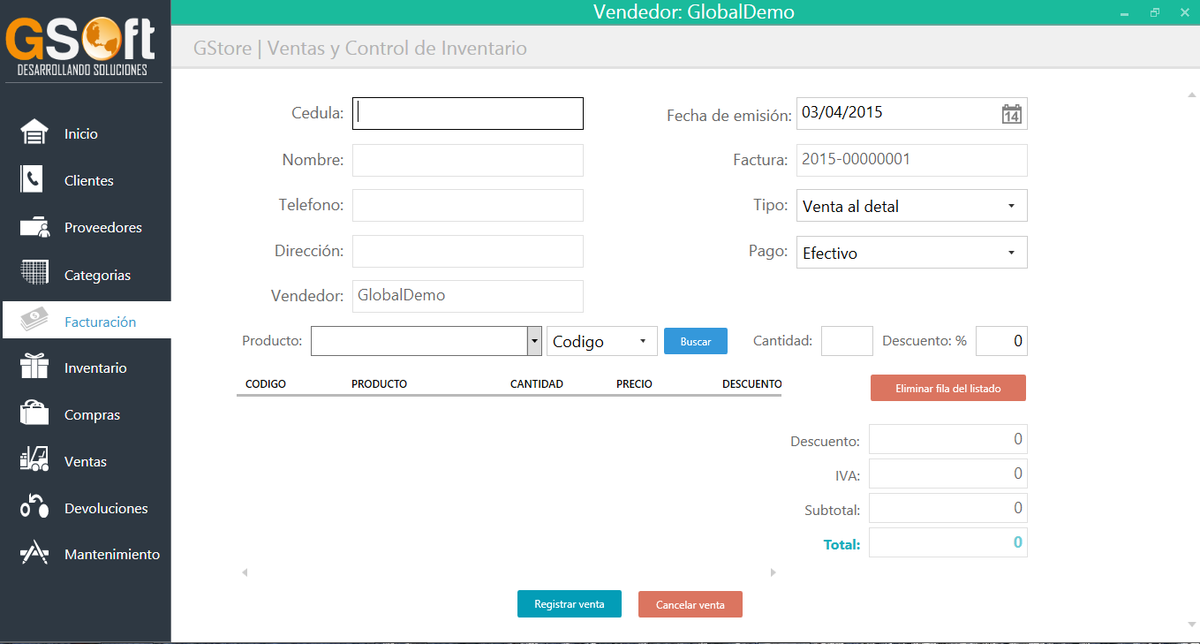Open Ventas menu item
This screenshot has width=1200, height=644.
tap(85, 462)
